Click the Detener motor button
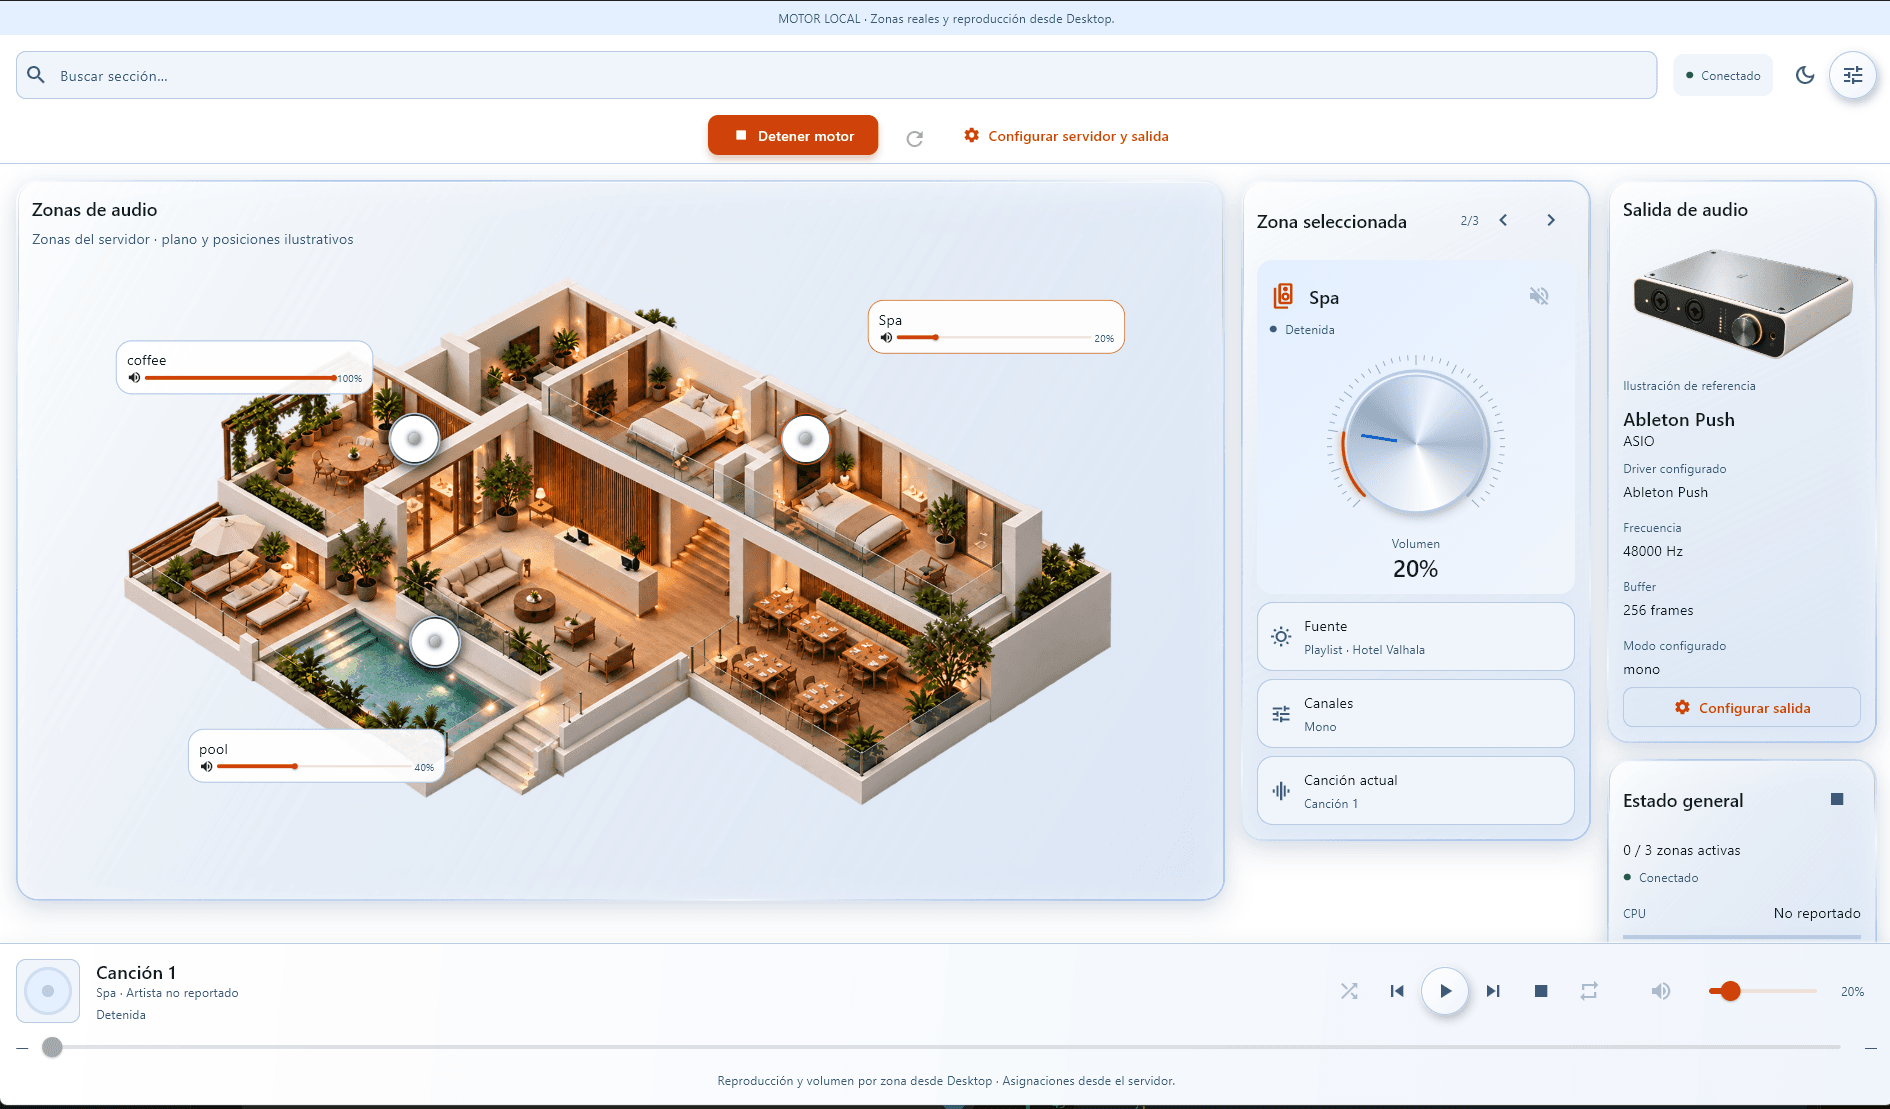The height and width of the screenshot is (1109, 1890). pos(793,135)
